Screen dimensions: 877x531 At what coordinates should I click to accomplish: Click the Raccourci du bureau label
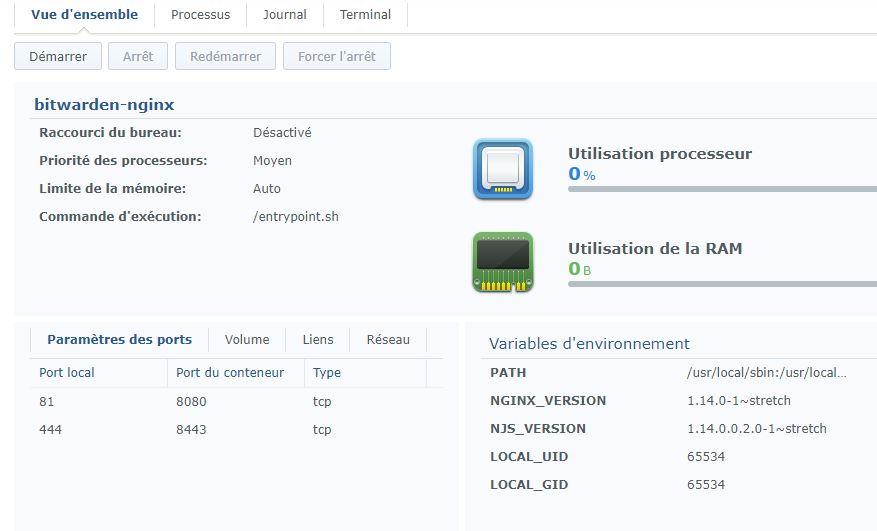(110, 133)
